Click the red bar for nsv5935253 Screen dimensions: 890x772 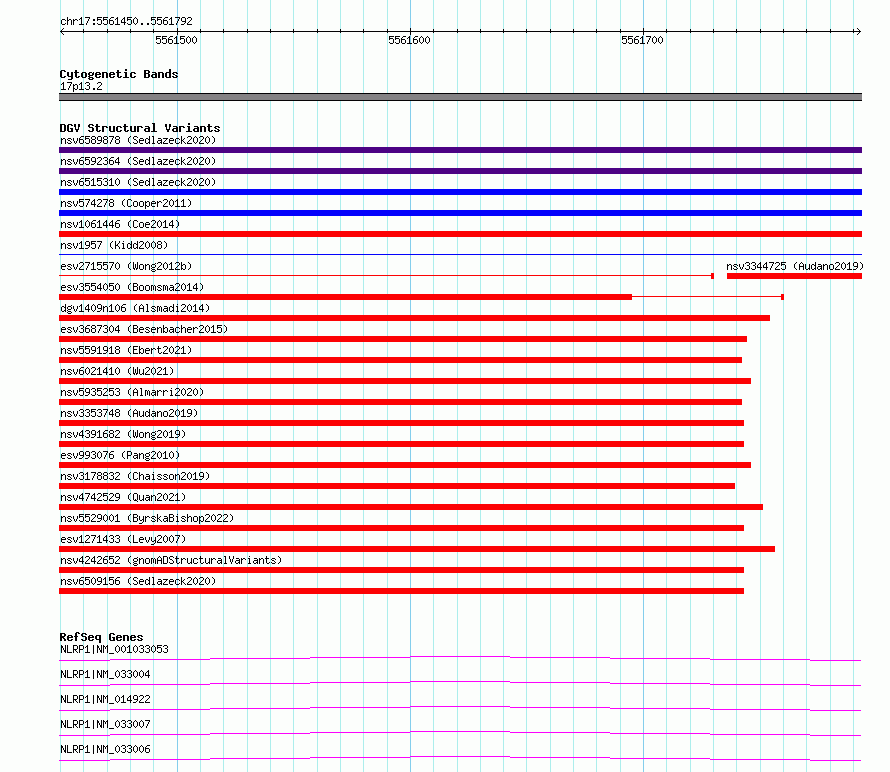(x=400, y=402)
